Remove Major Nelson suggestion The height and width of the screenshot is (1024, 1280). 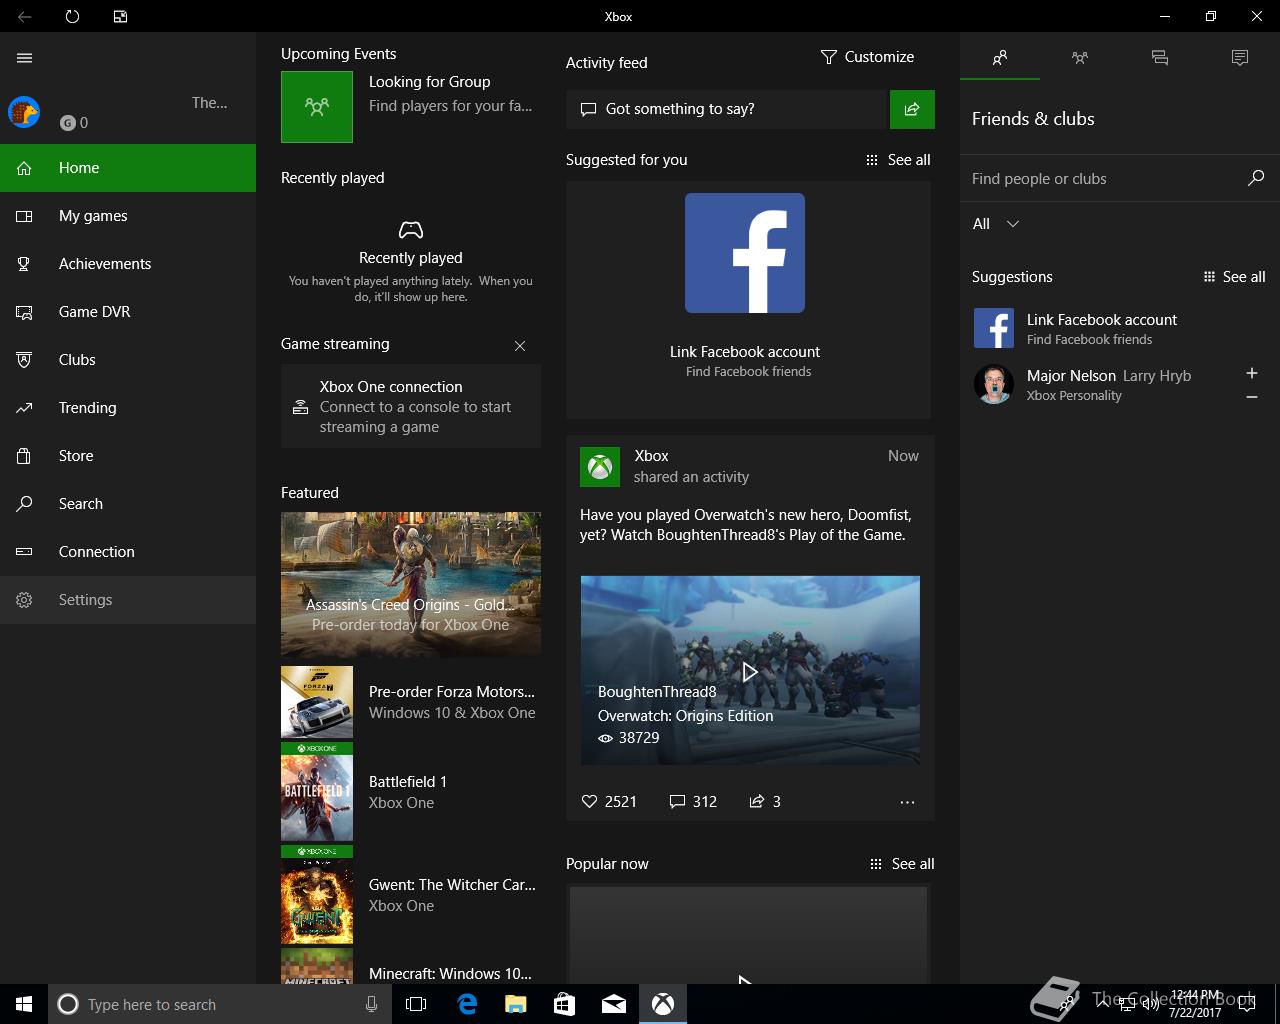pyautogui.click(x=1252, y=397)
